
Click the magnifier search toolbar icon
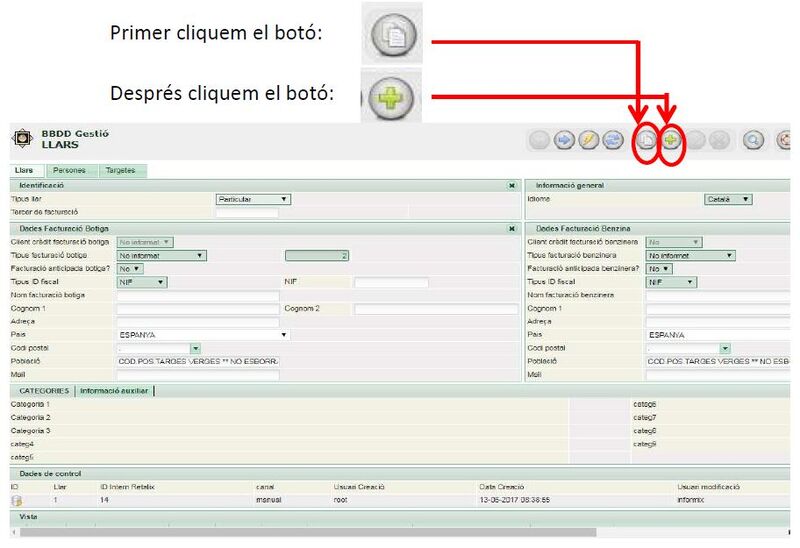(x=752, y=141)
